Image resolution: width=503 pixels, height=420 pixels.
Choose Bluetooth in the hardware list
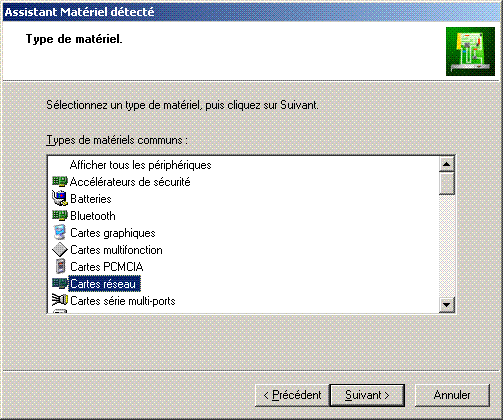tap(93, 216)
